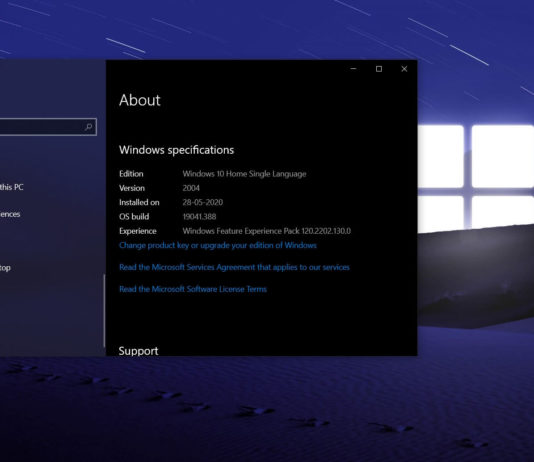The image size is (534, 462).
Task: Open the Microsoft Services Agreement link
Action: click(x=234, y=267)
